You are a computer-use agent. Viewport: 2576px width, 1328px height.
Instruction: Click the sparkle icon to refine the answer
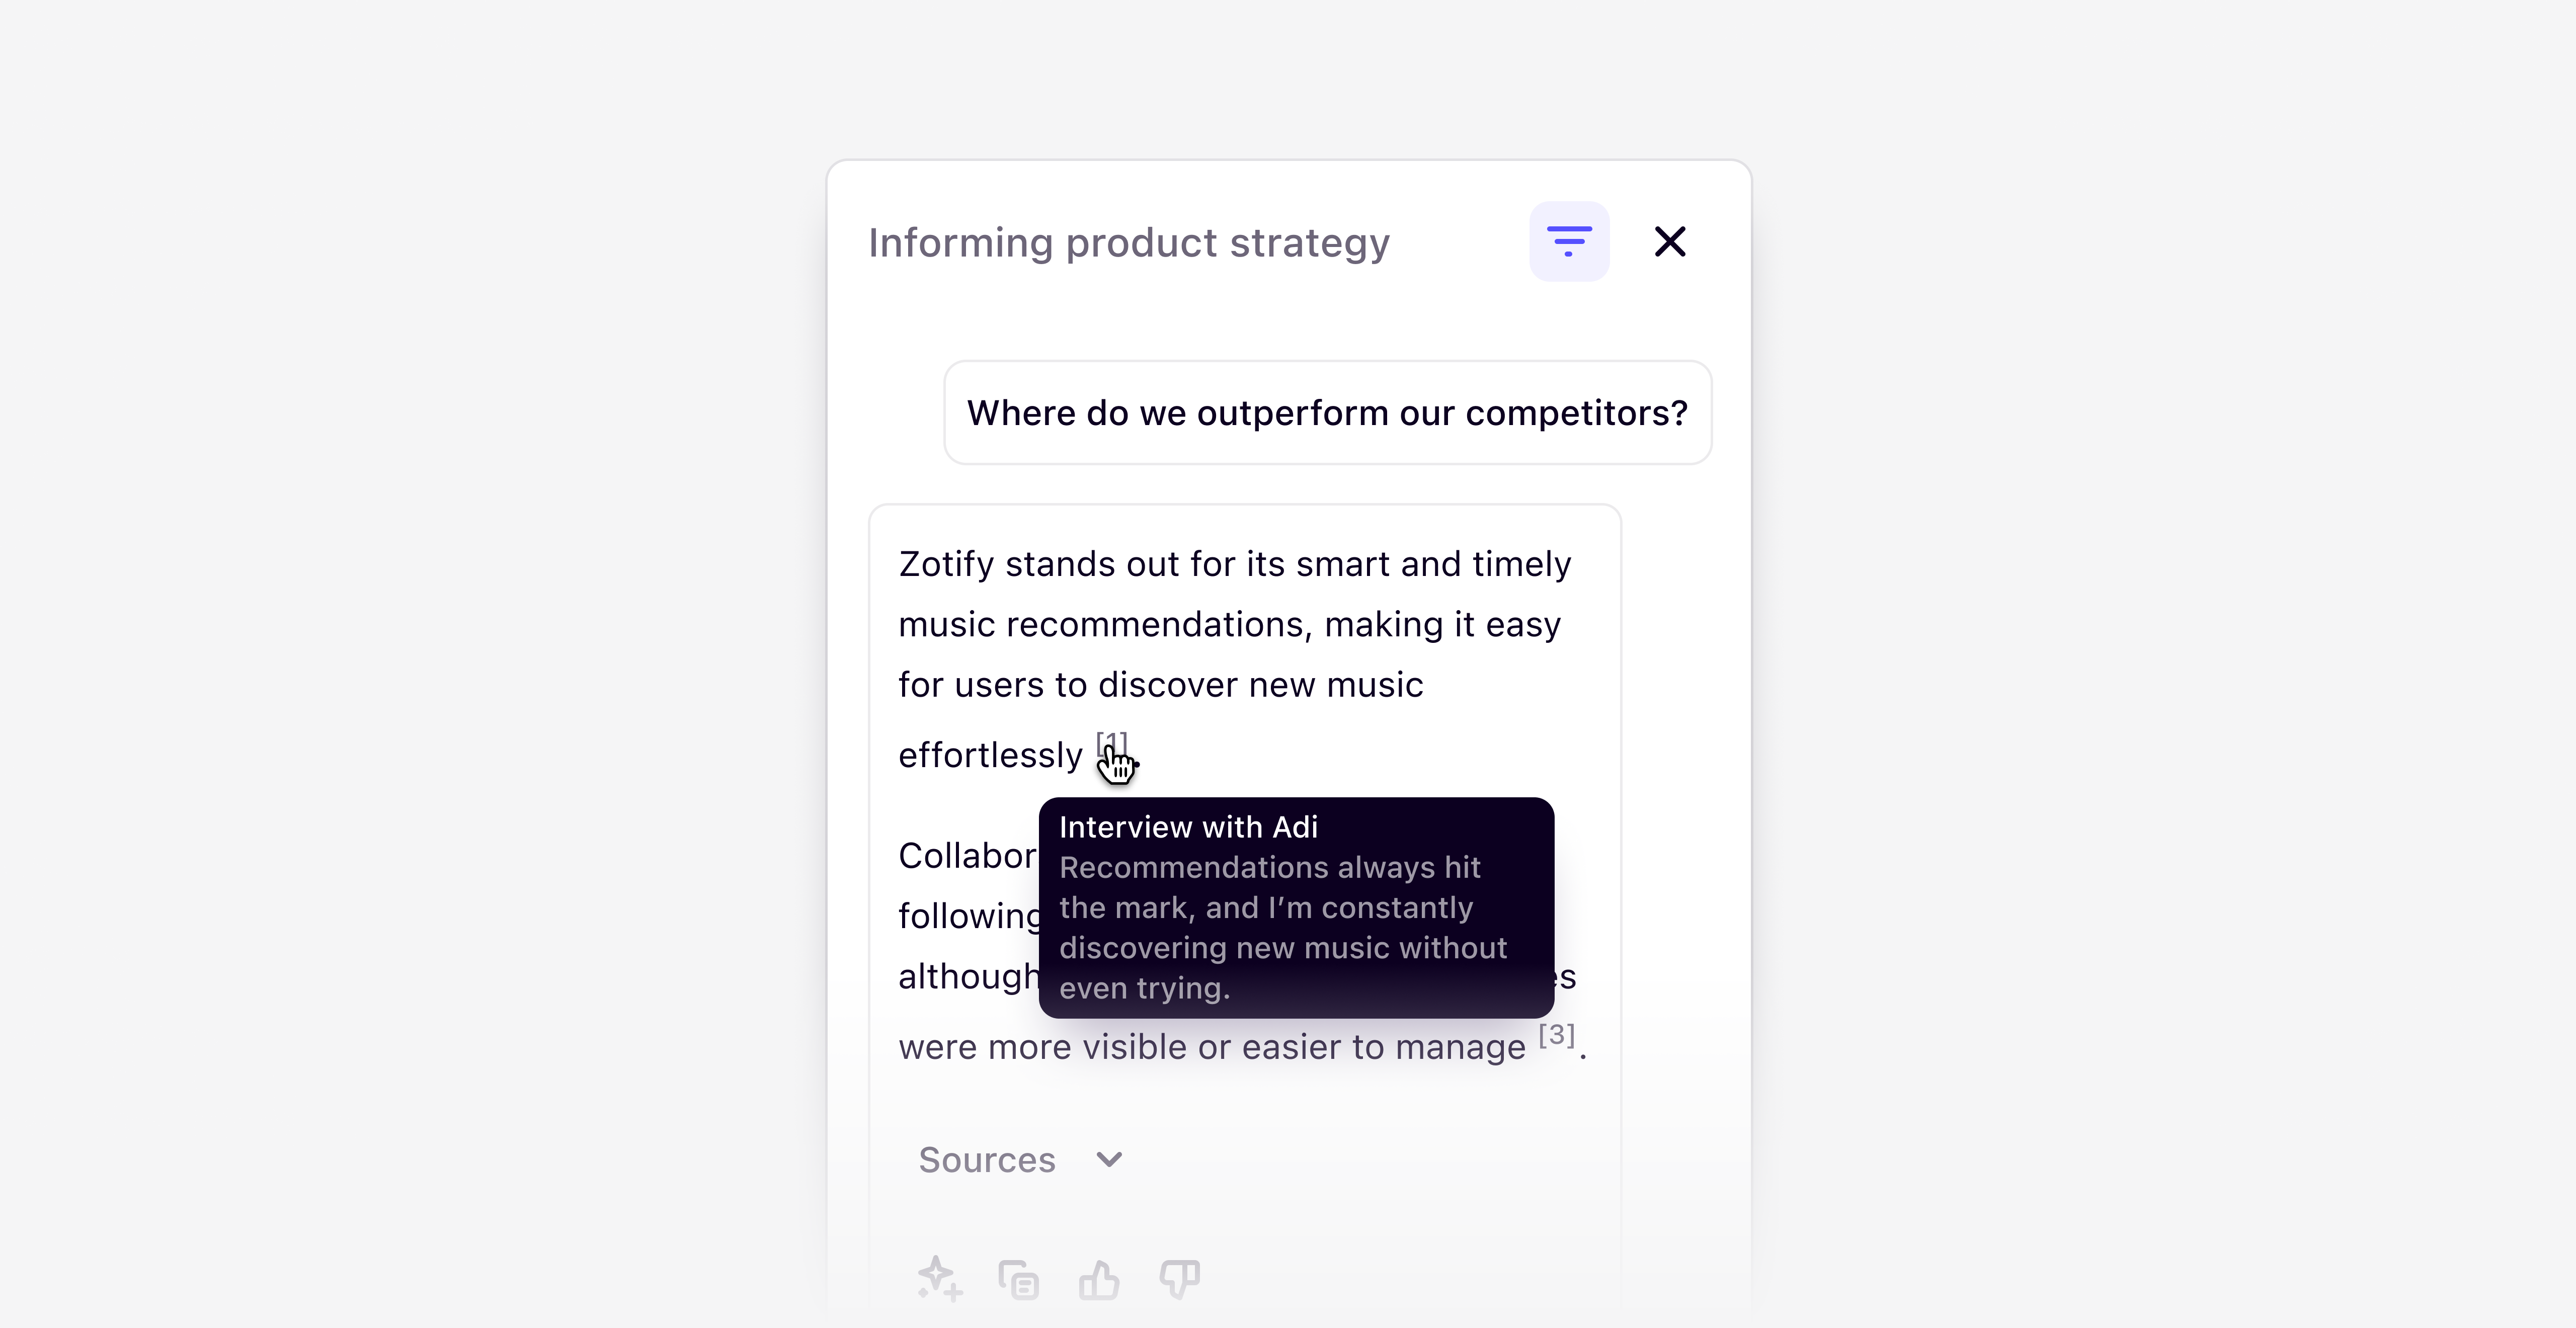(x=938, y=1279)
